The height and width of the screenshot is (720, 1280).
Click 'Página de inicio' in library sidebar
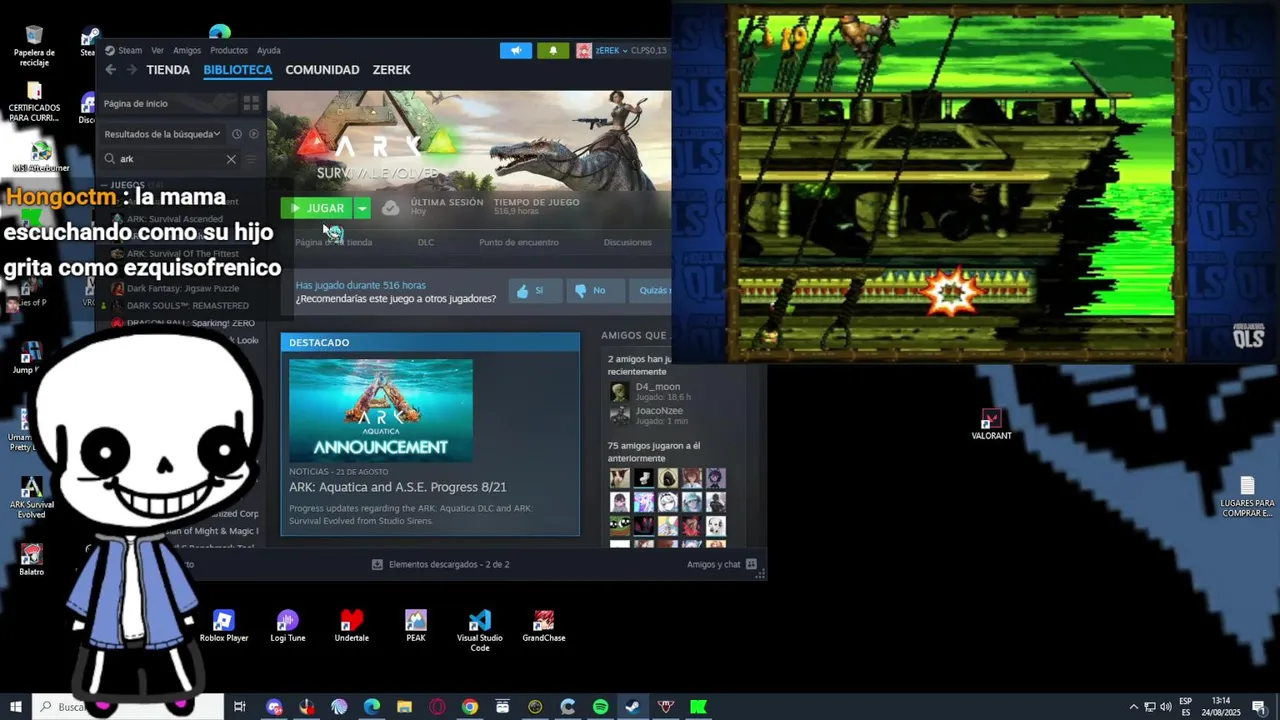click(136, 104)
